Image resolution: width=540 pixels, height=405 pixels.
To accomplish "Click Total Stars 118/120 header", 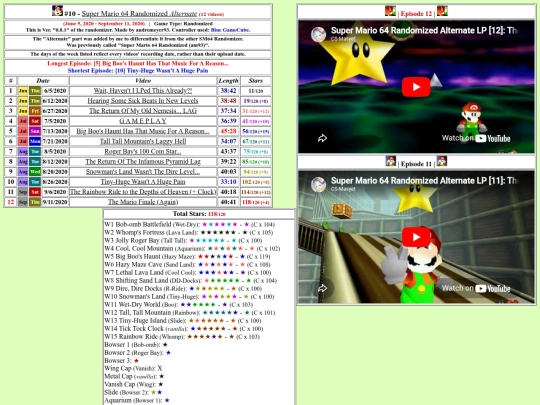I will click(x=199, y=214).
